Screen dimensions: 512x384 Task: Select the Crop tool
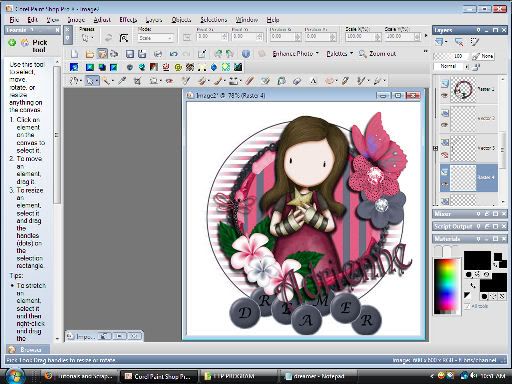137,80
